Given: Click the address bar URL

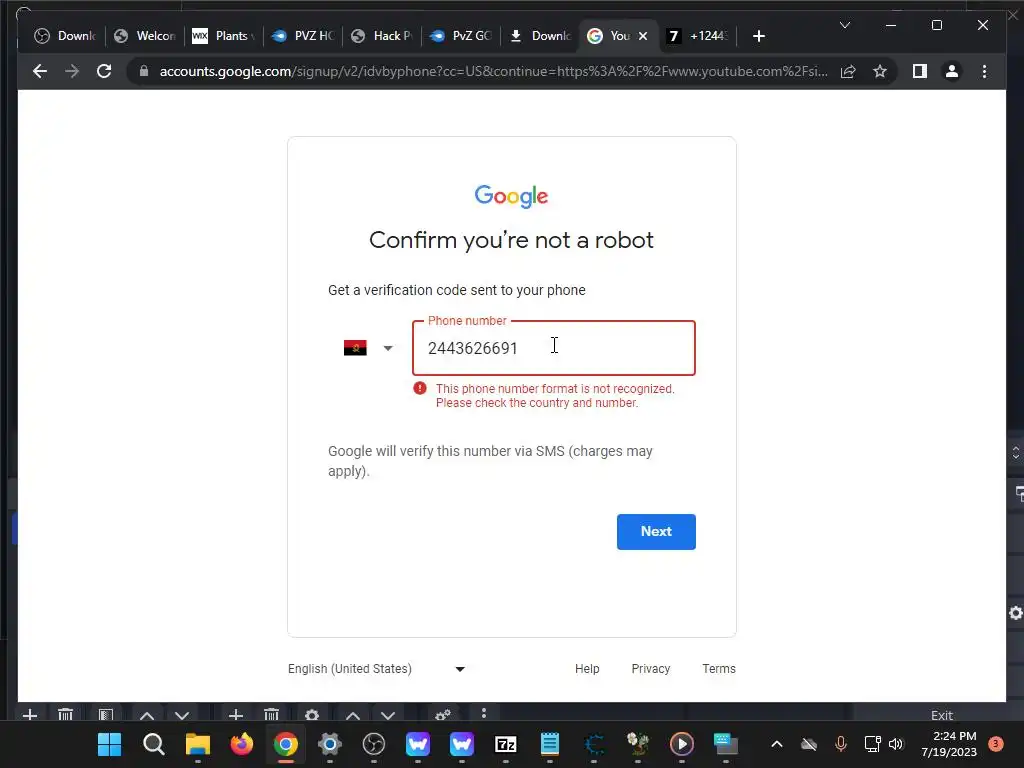Looking at the screenshot, I should click(x=494, y=71).
